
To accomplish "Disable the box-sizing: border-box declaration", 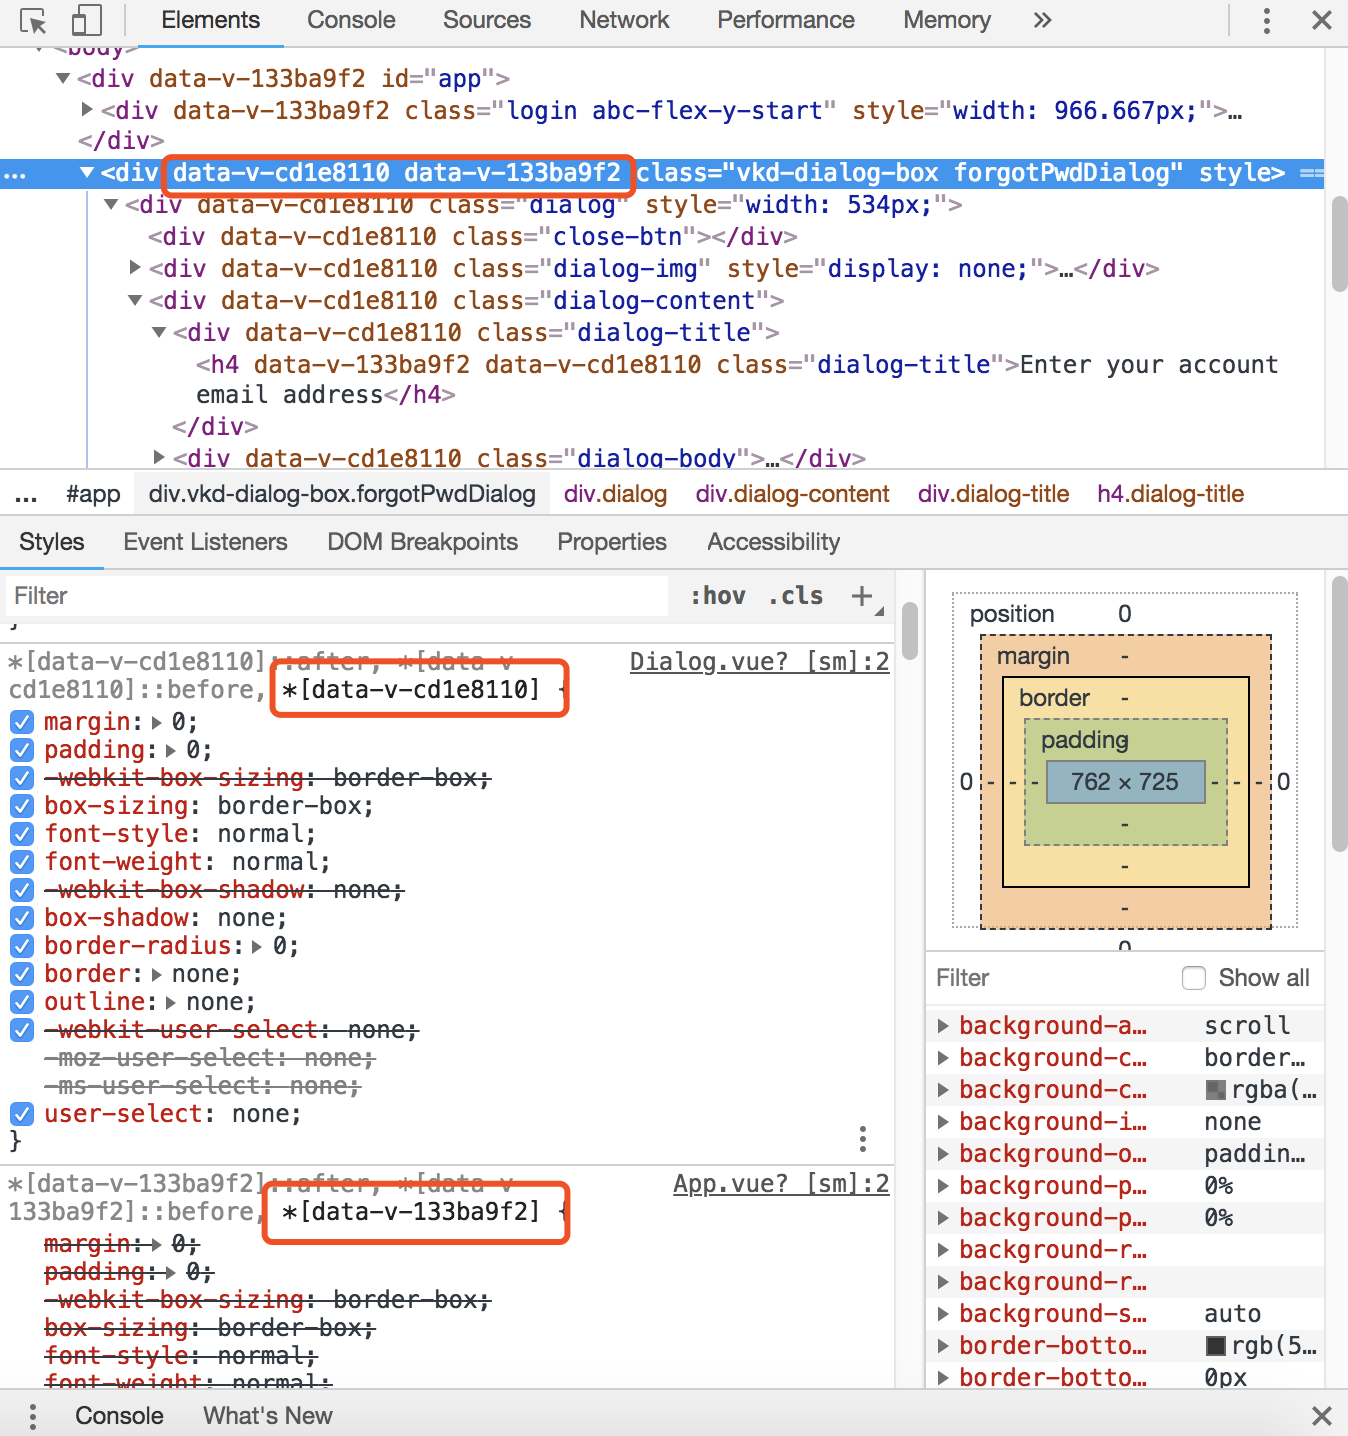I will point(22,806).
